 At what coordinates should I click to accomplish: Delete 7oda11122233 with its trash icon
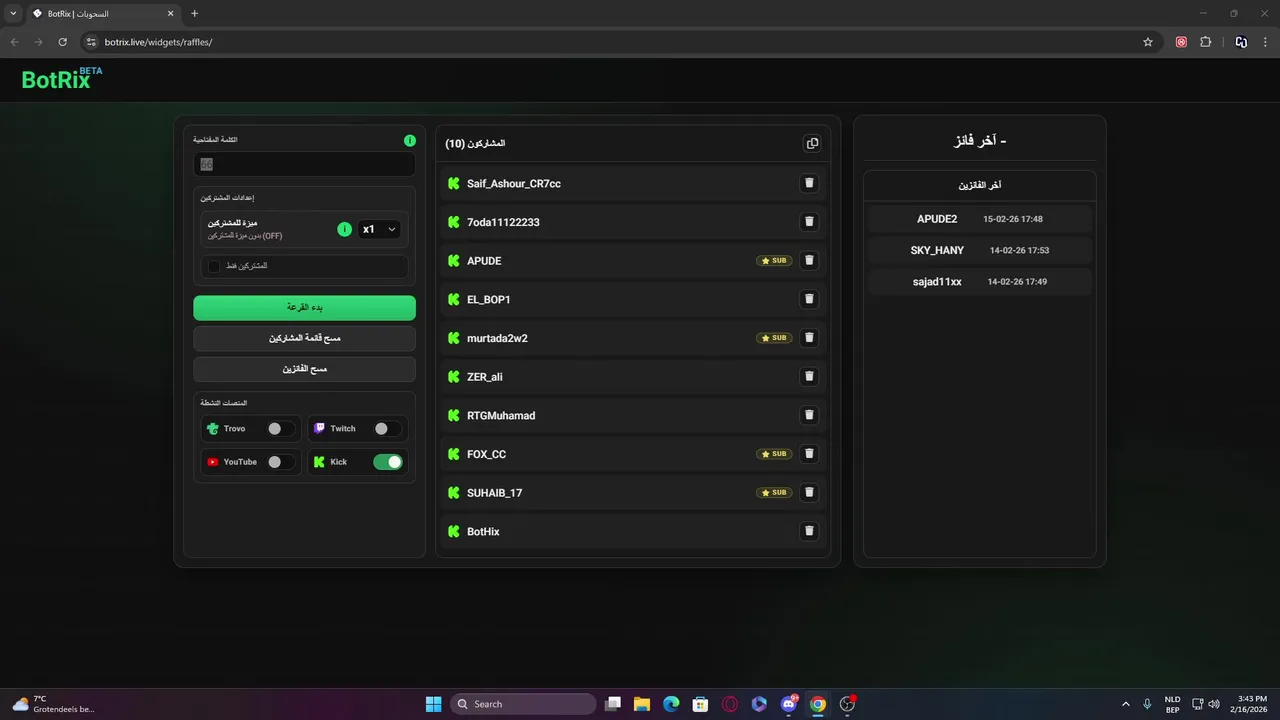click(809, 222)
